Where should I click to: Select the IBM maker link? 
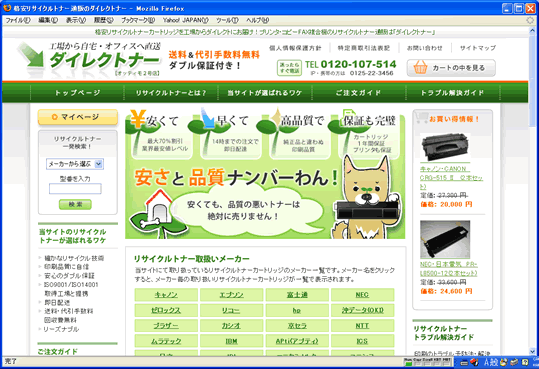click(x=231, y=341)
